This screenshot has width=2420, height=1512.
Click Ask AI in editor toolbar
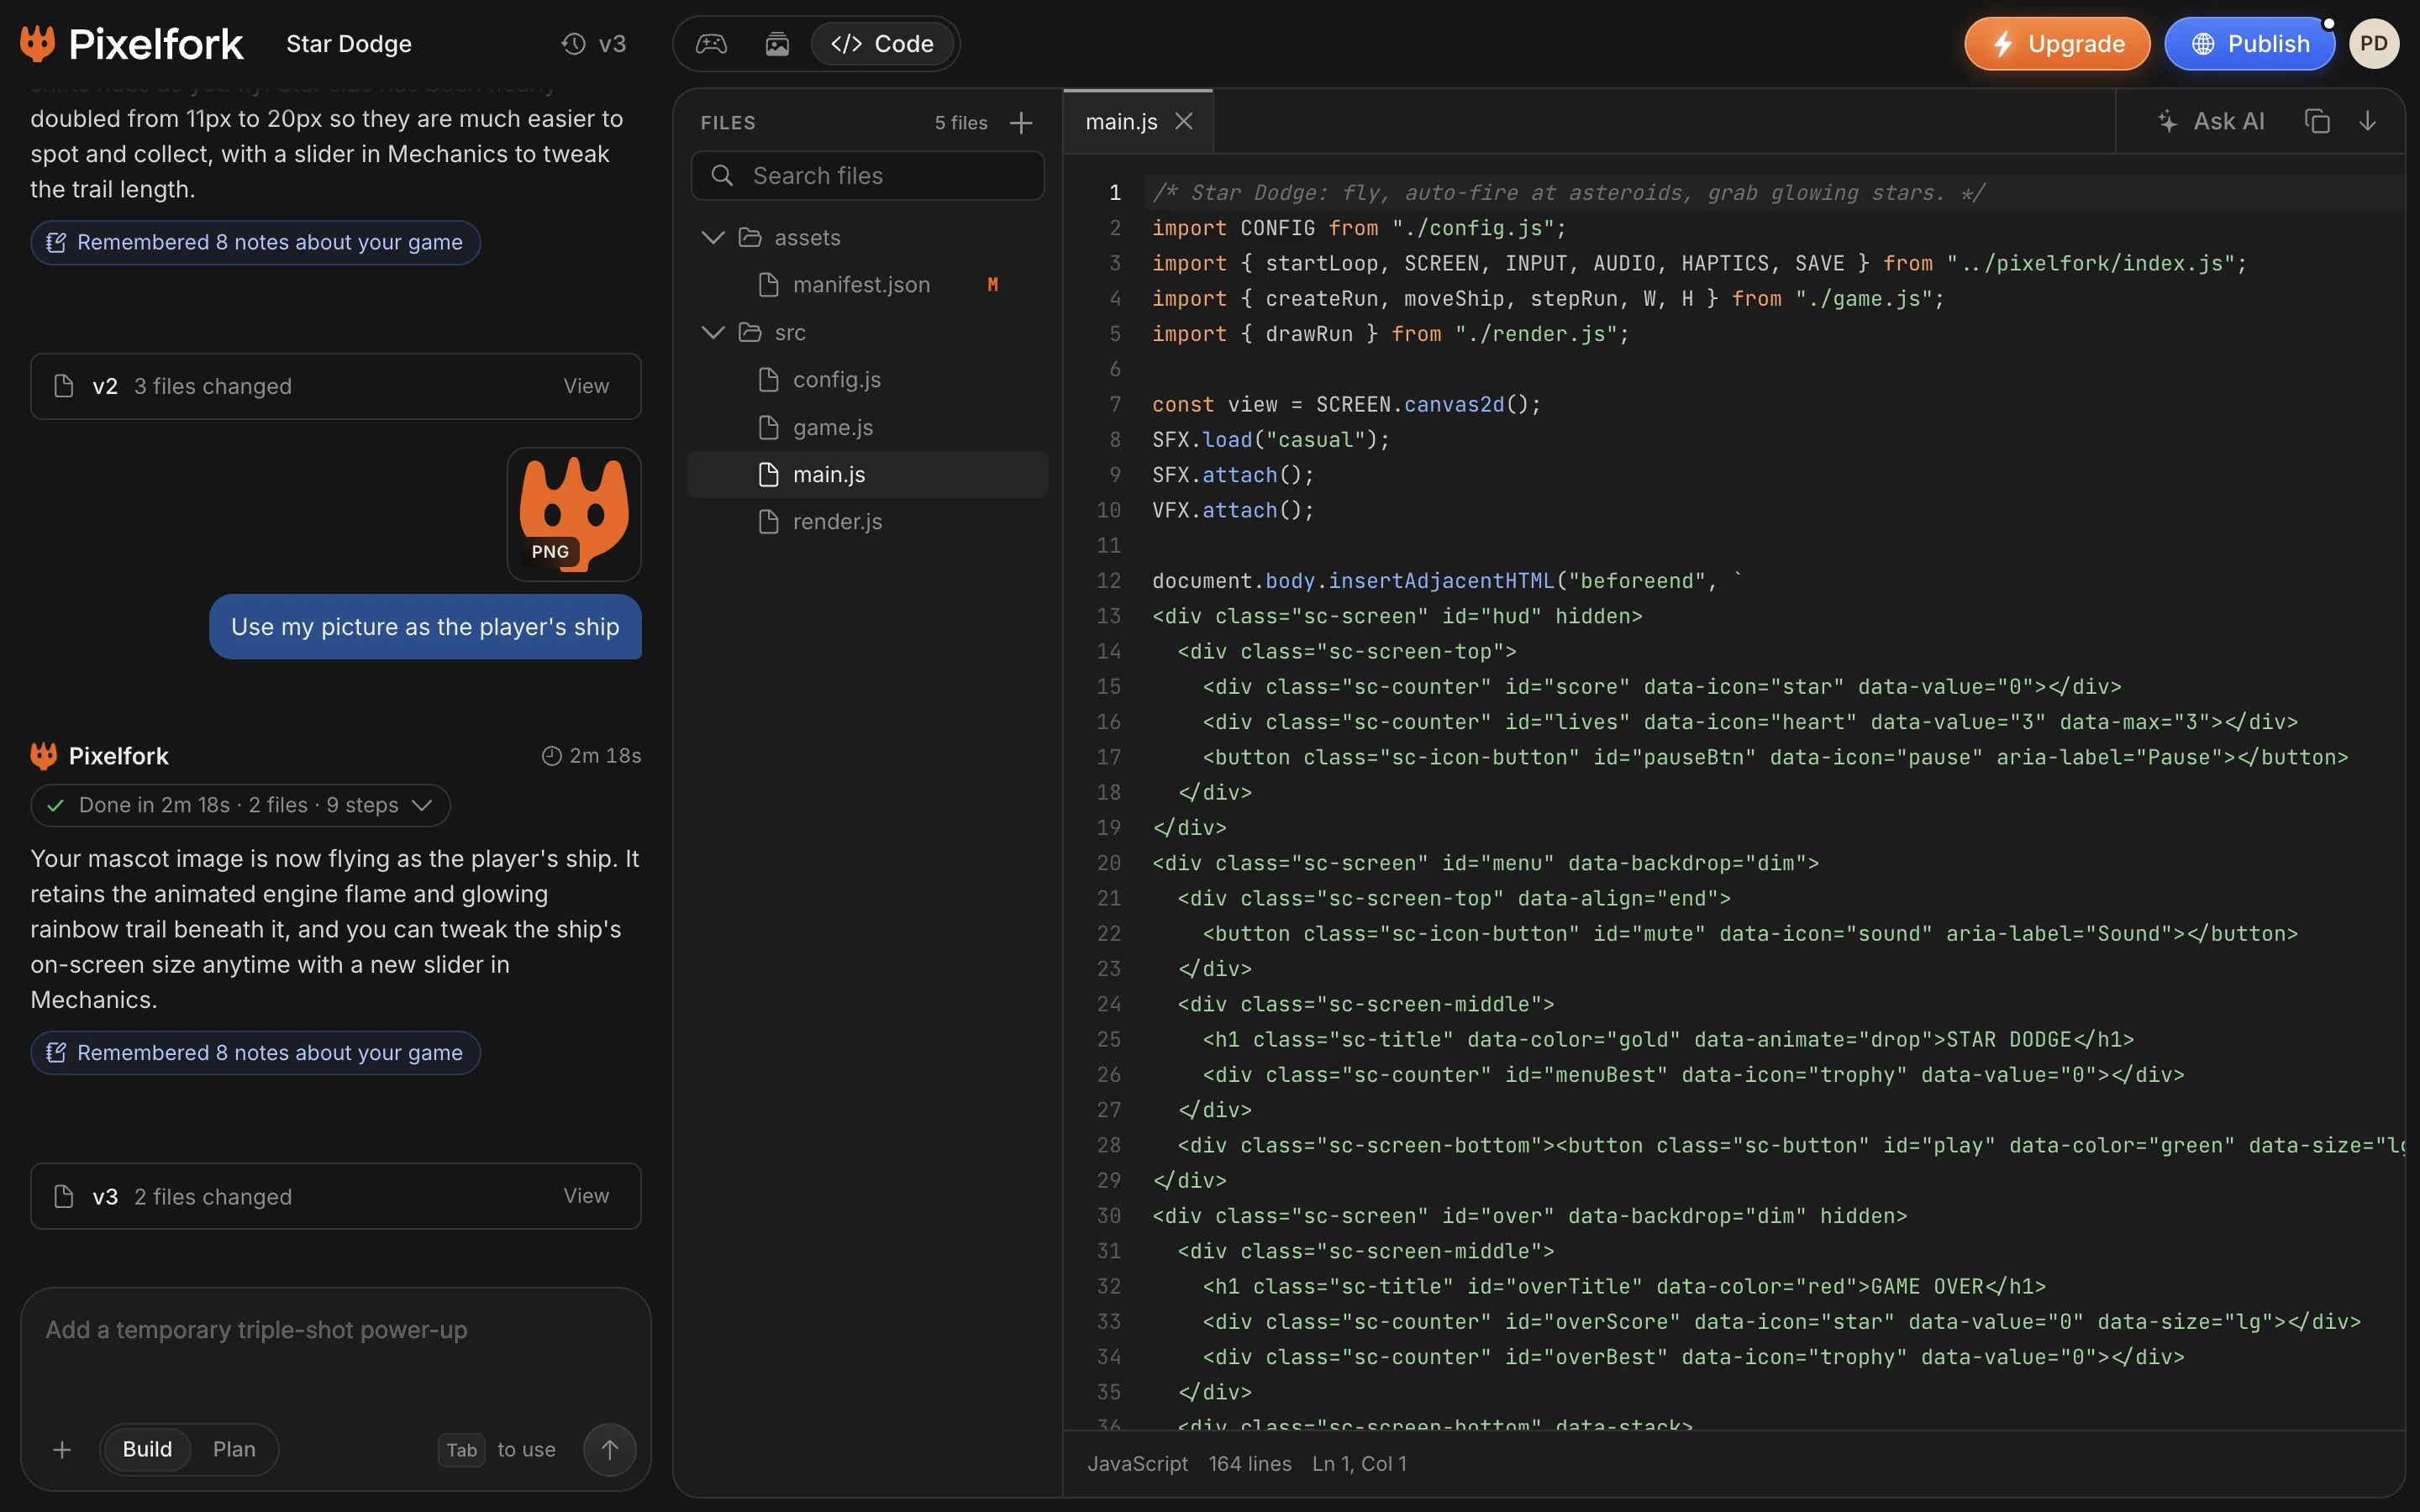[2211, 121]
